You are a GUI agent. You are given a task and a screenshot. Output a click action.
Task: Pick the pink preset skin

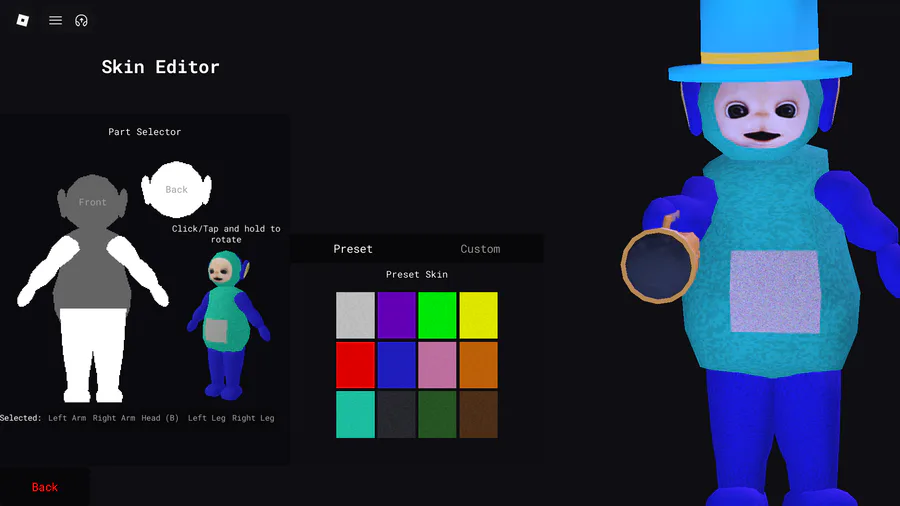coord(437,365)
